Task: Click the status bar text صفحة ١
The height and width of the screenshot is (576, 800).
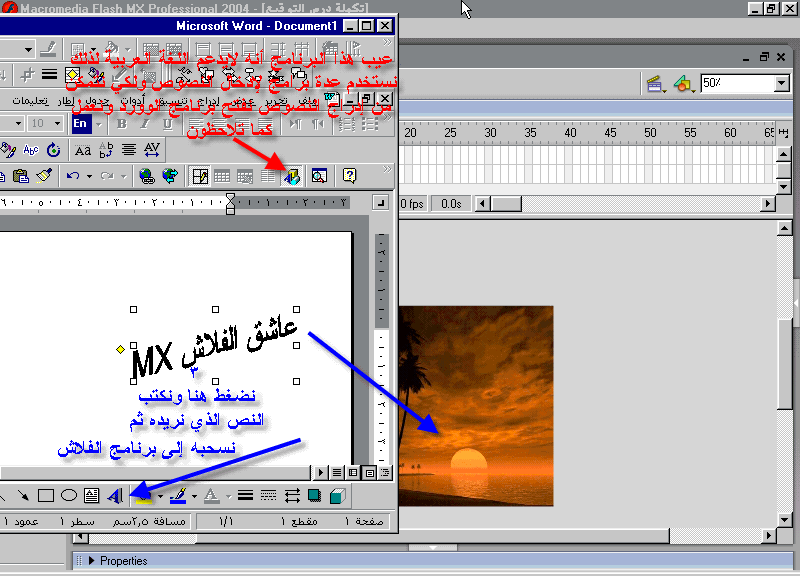Action: point(364,521)
